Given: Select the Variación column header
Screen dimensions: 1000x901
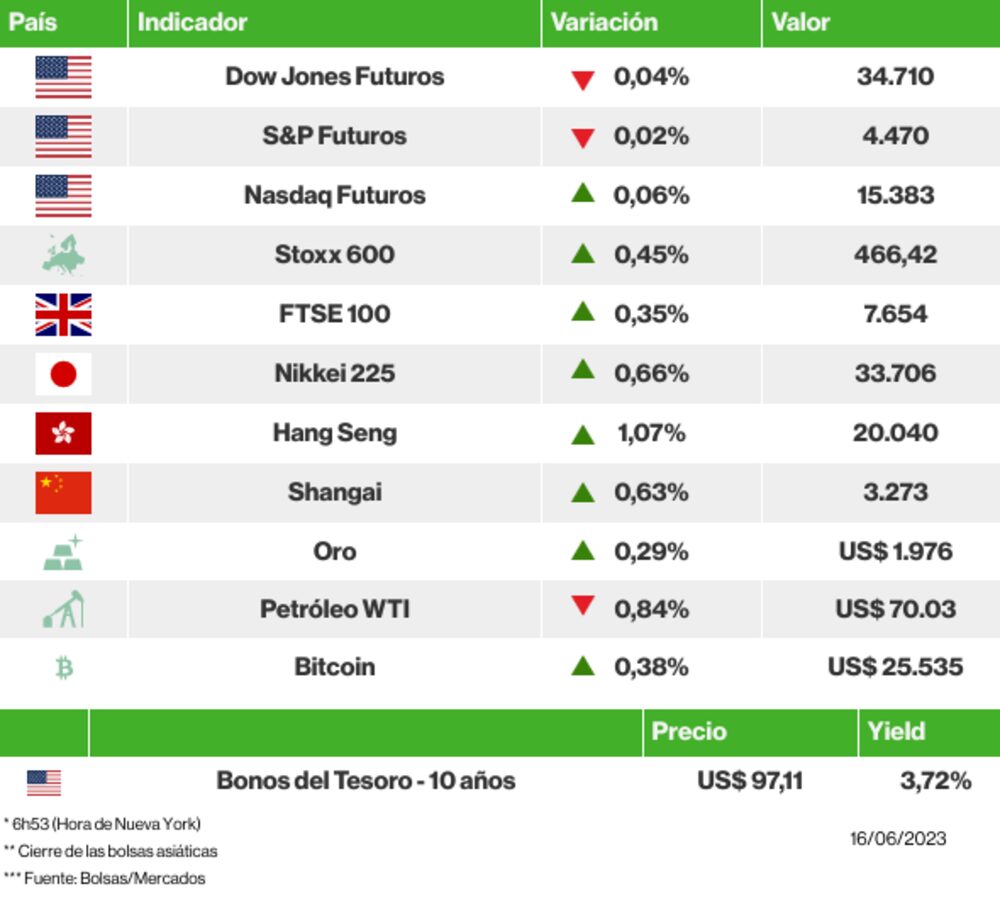Looking at the screenshot, I should 604,22.
